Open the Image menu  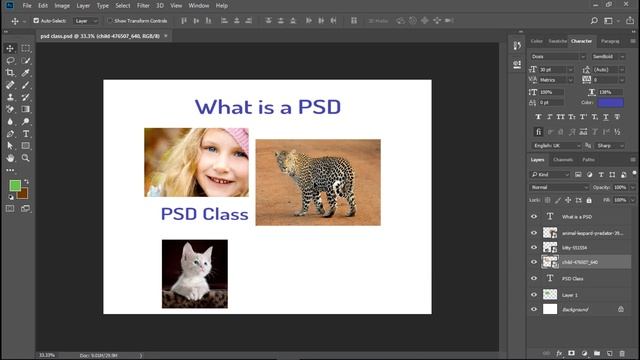(62, 6)
